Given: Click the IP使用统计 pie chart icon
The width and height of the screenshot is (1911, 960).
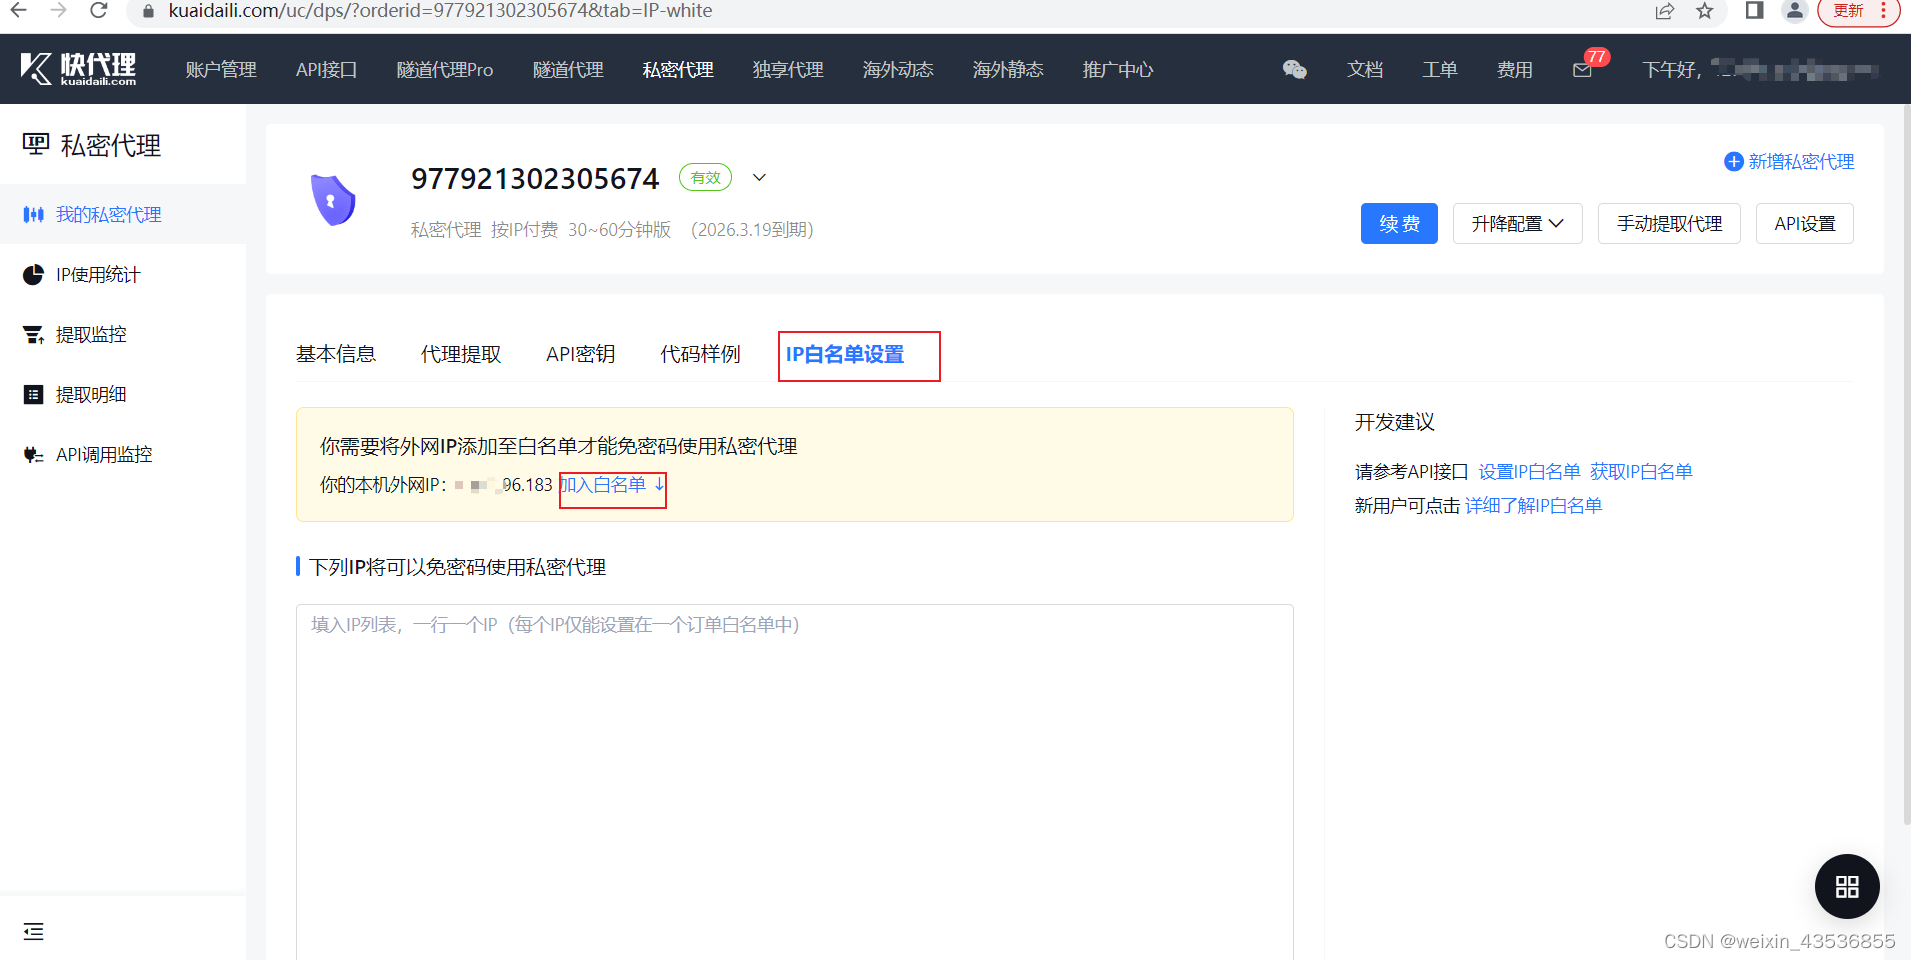Looking at the screenshot, I should pos(33,274).
